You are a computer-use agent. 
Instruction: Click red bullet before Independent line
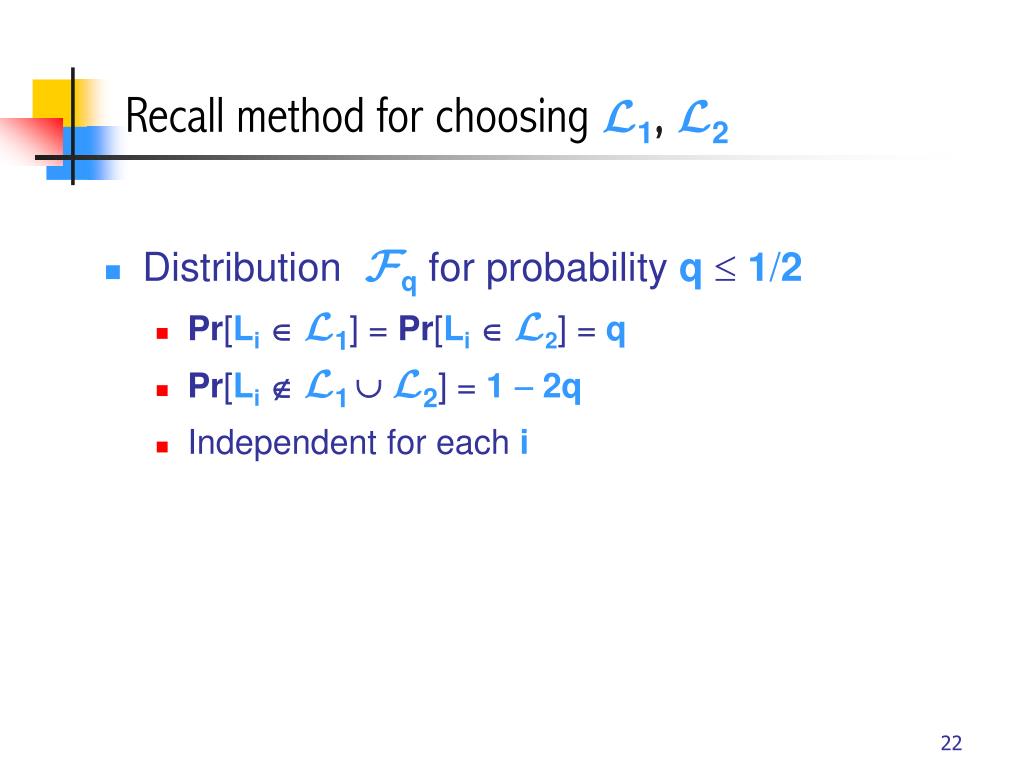coord(163,447)
